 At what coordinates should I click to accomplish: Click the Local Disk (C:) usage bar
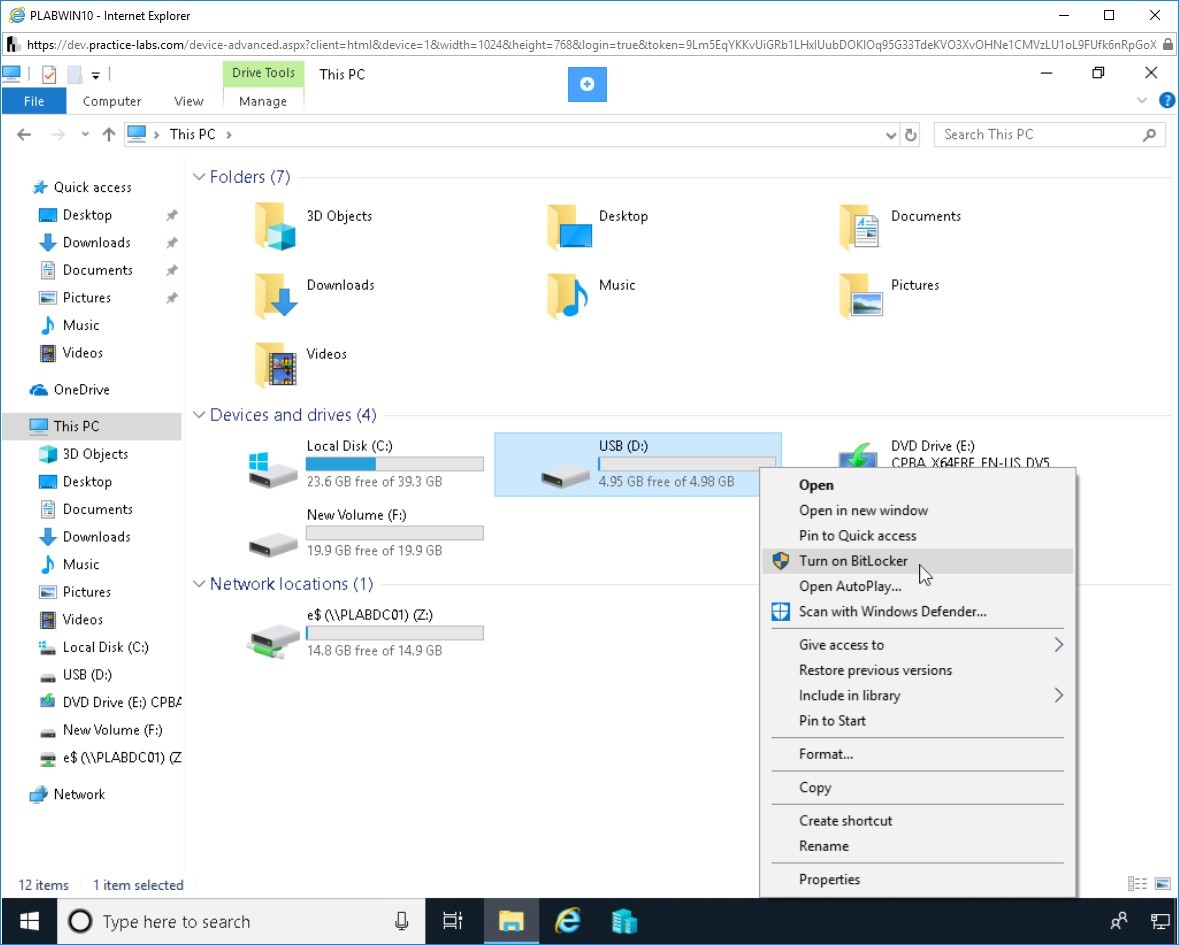coord(395,464)
